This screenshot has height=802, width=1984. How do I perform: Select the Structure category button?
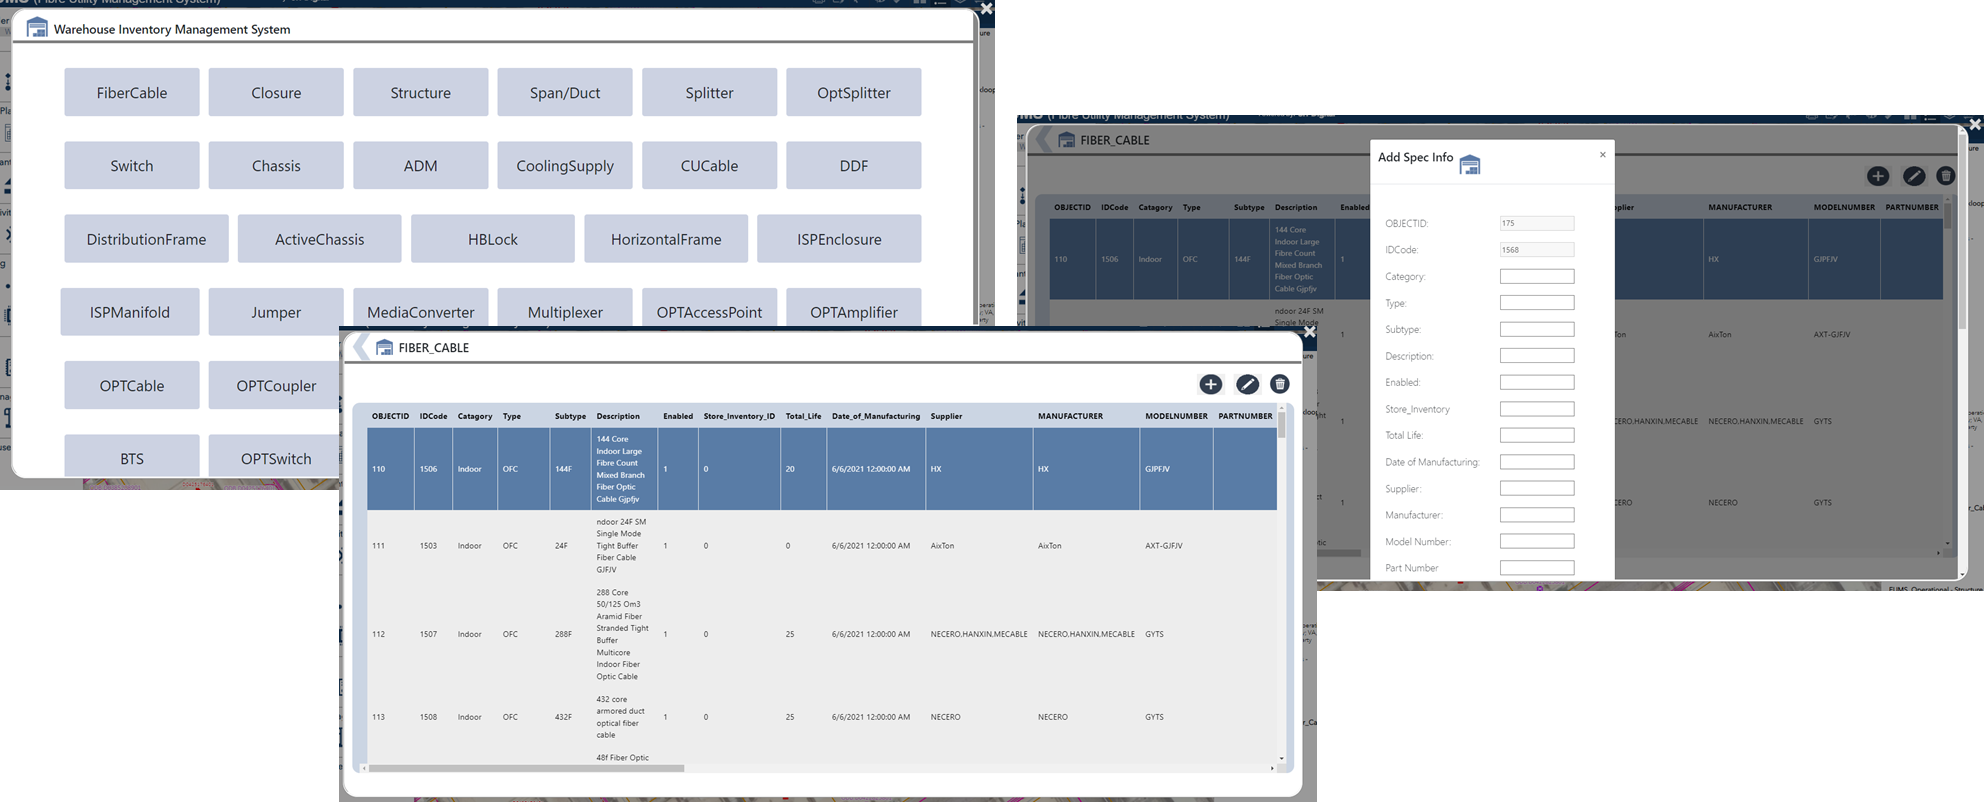pos(420,92)
